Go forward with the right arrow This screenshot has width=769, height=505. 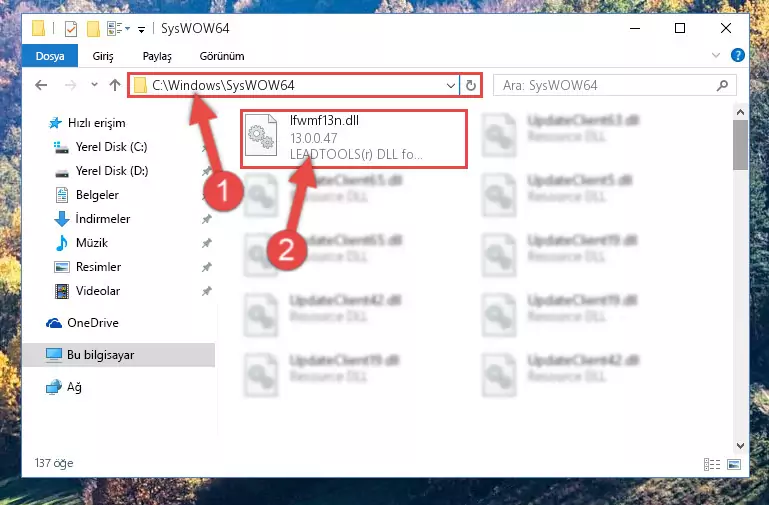click(x=71, y=85)
